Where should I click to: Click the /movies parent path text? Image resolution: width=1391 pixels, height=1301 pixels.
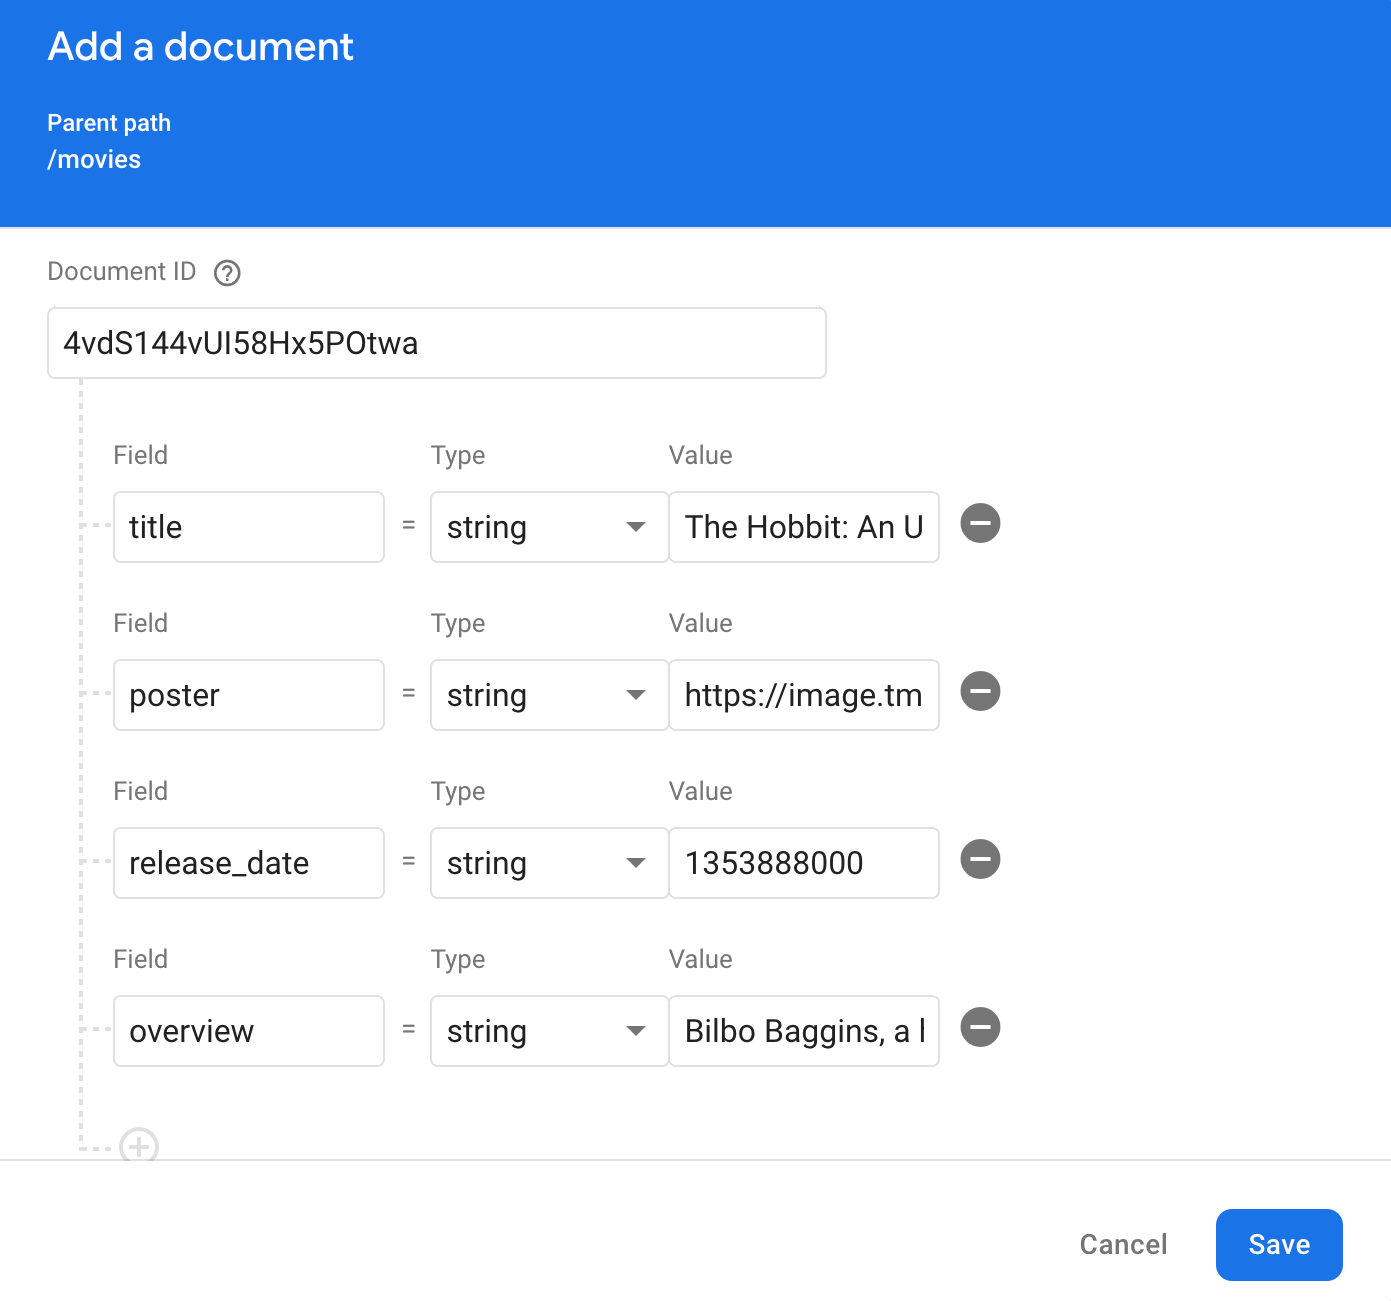tap(94, 160)
